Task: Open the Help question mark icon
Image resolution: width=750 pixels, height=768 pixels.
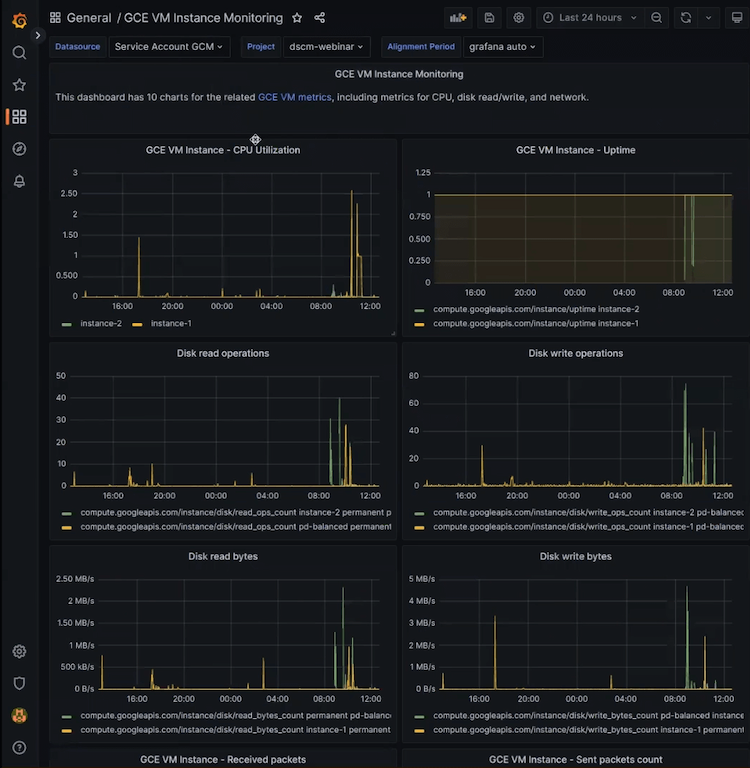Action: pyautogui.click(x=19, y=747)
